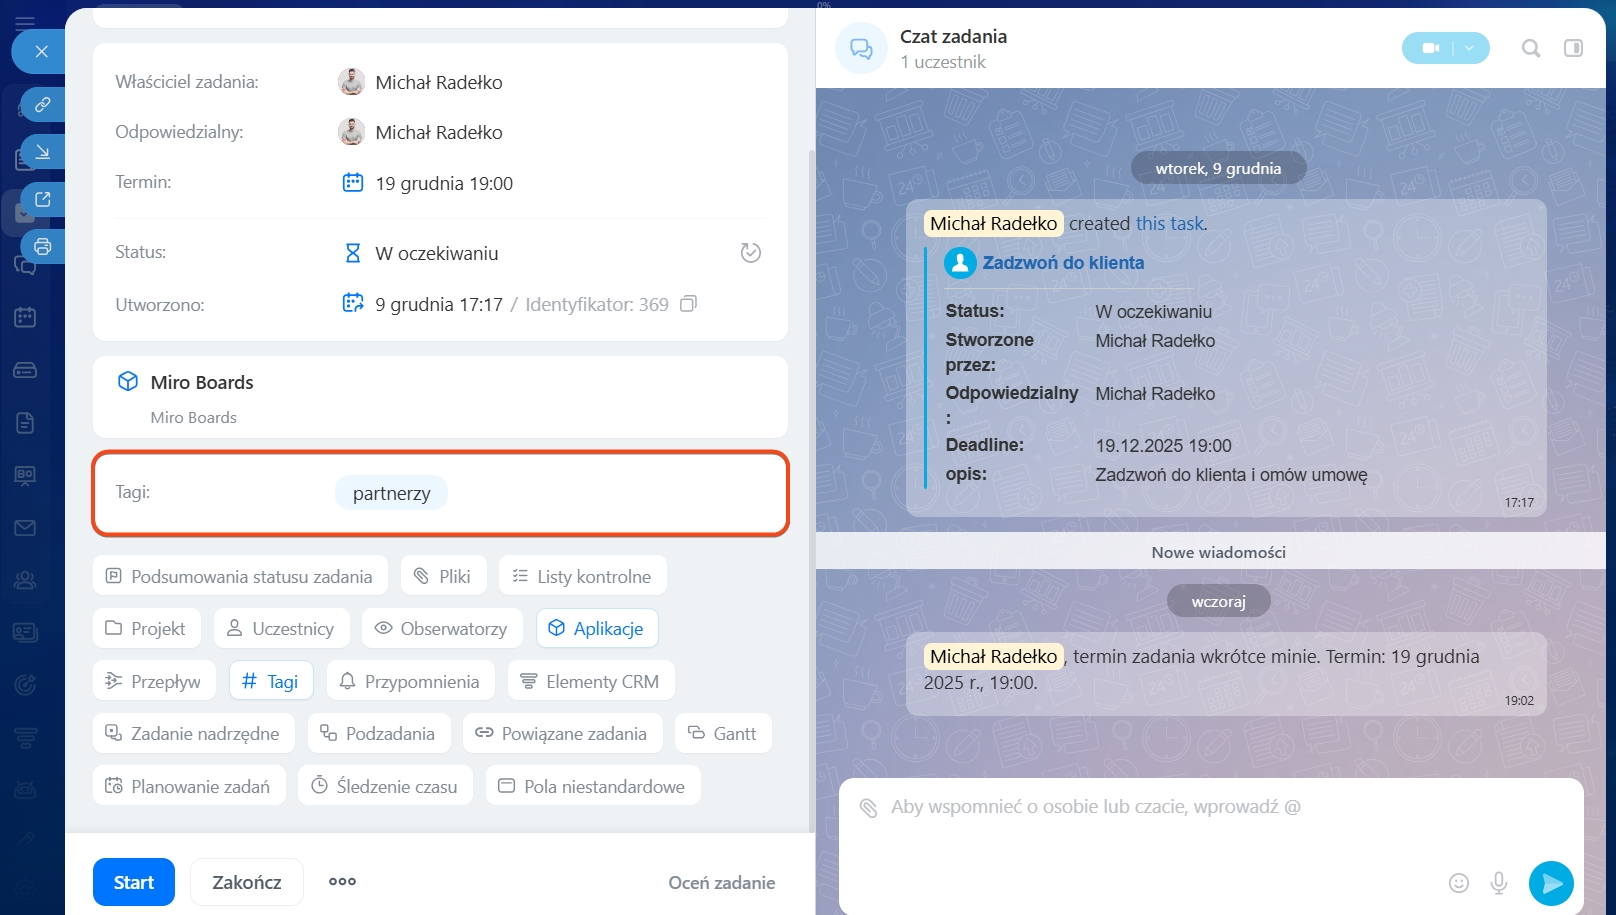This screenshot has height=915, width=1616.
Task: Start the task with the Start button
Action: click(x=134, y=882)
